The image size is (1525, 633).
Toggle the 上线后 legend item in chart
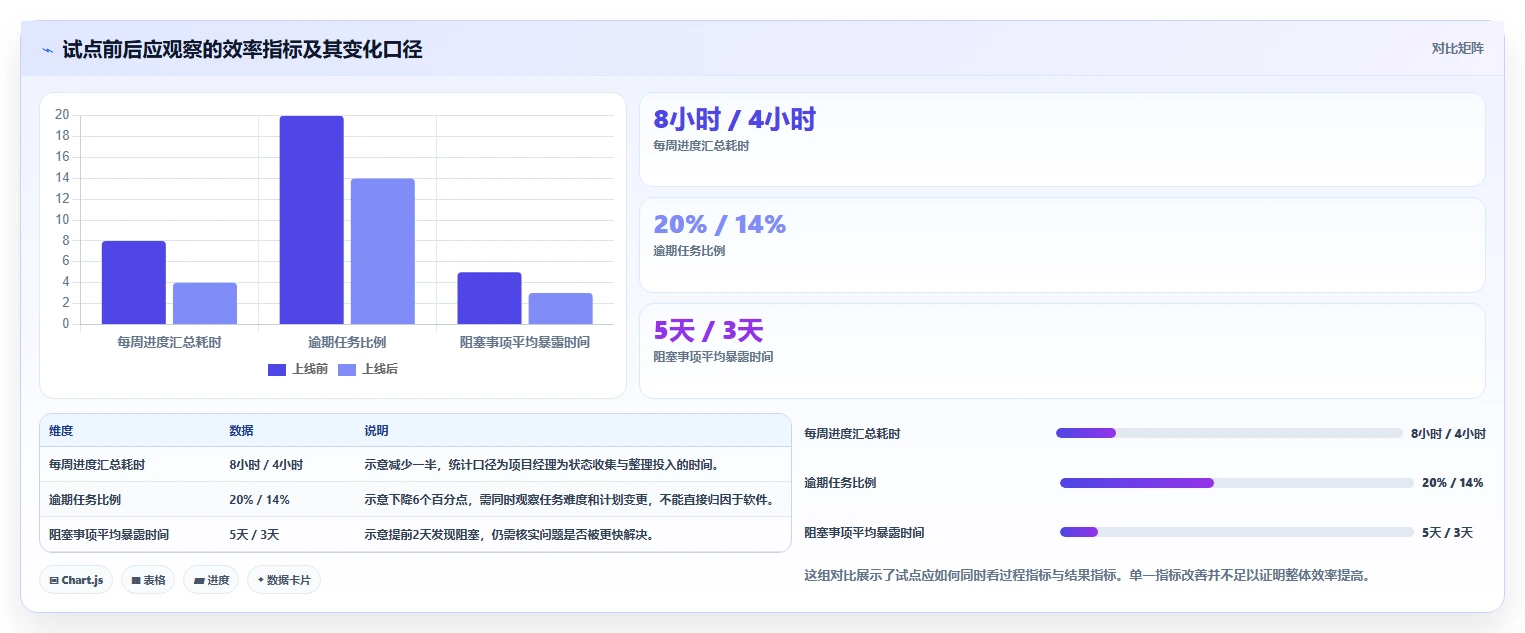click(368, 369)
